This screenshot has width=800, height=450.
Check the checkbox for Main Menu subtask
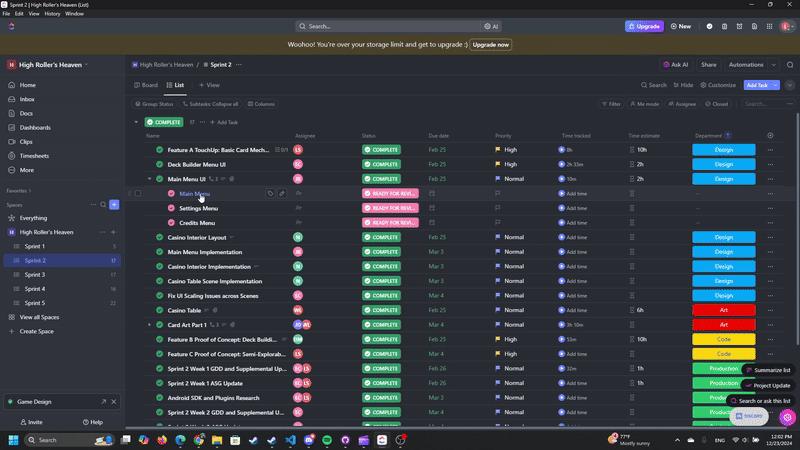coord(138,193)
